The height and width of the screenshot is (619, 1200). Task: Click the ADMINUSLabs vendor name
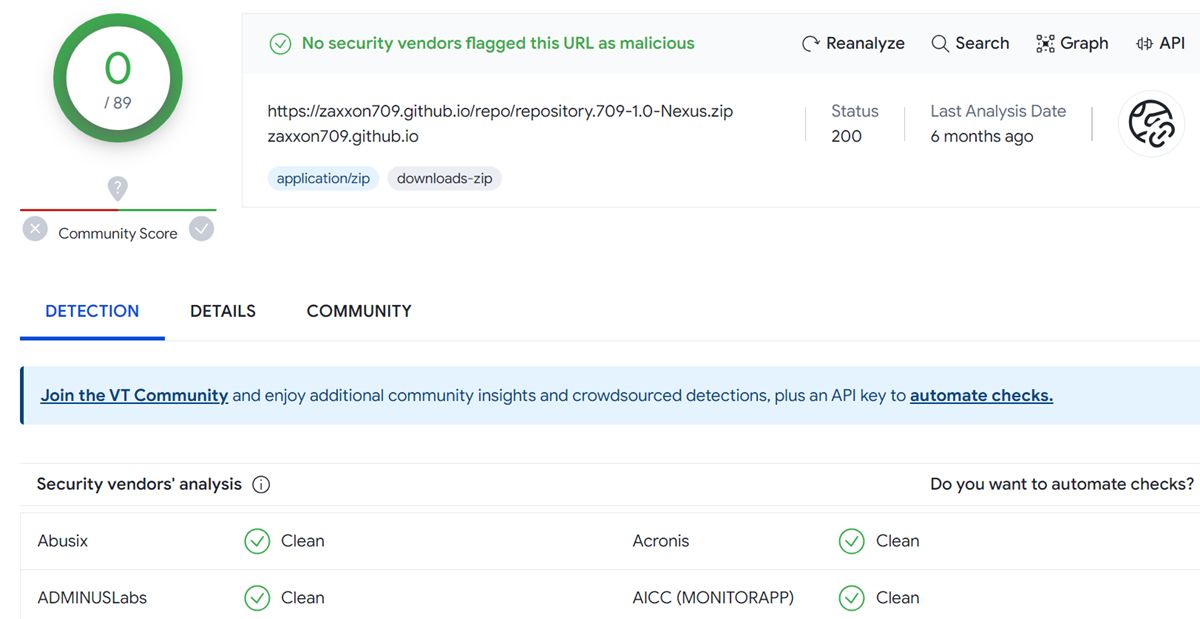(92, 598)
